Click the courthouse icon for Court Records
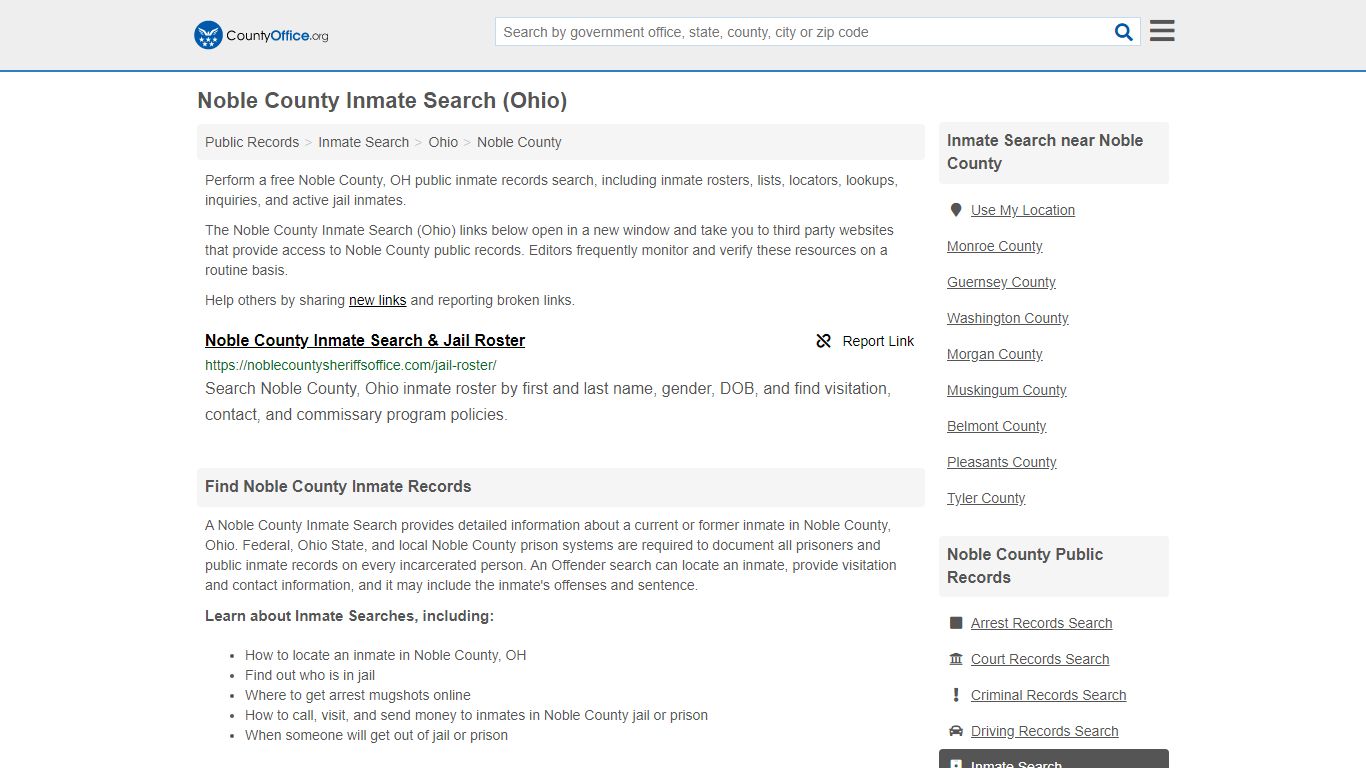This screenshot has height=768, width=1366. click(956, 659)
